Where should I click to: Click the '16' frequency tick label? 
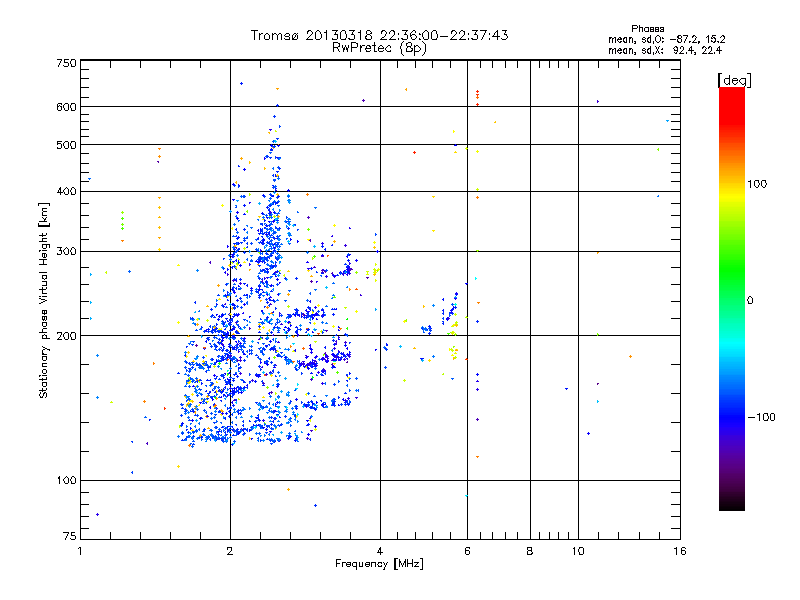[680, 551]
